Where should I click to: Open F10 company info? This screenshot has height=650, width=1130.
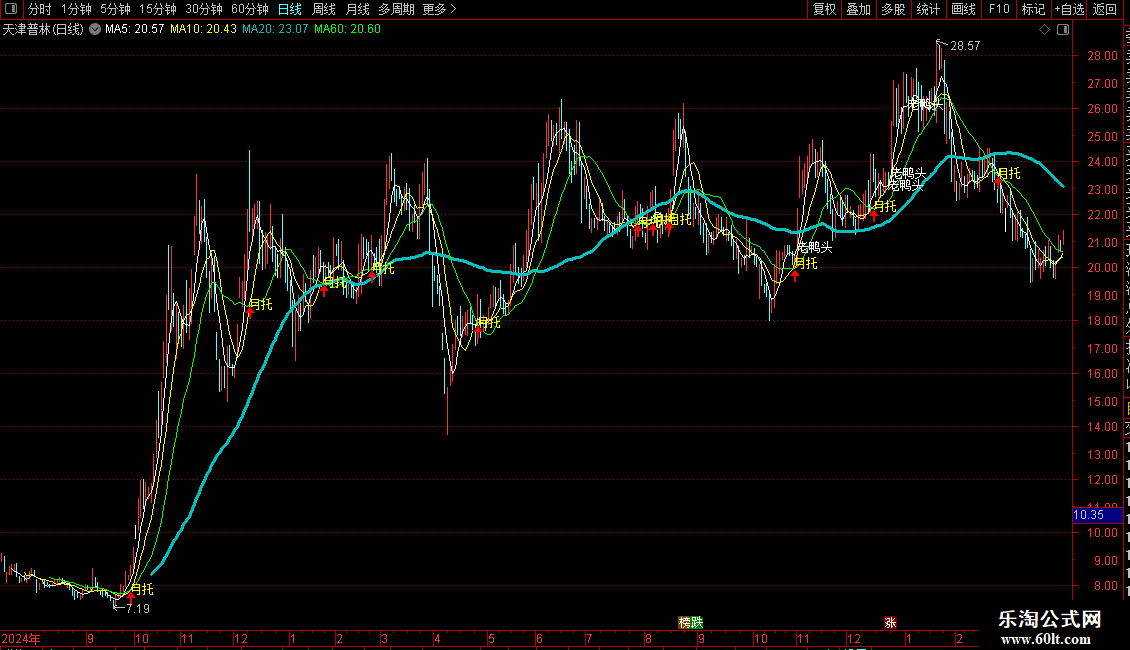point(999,9)
